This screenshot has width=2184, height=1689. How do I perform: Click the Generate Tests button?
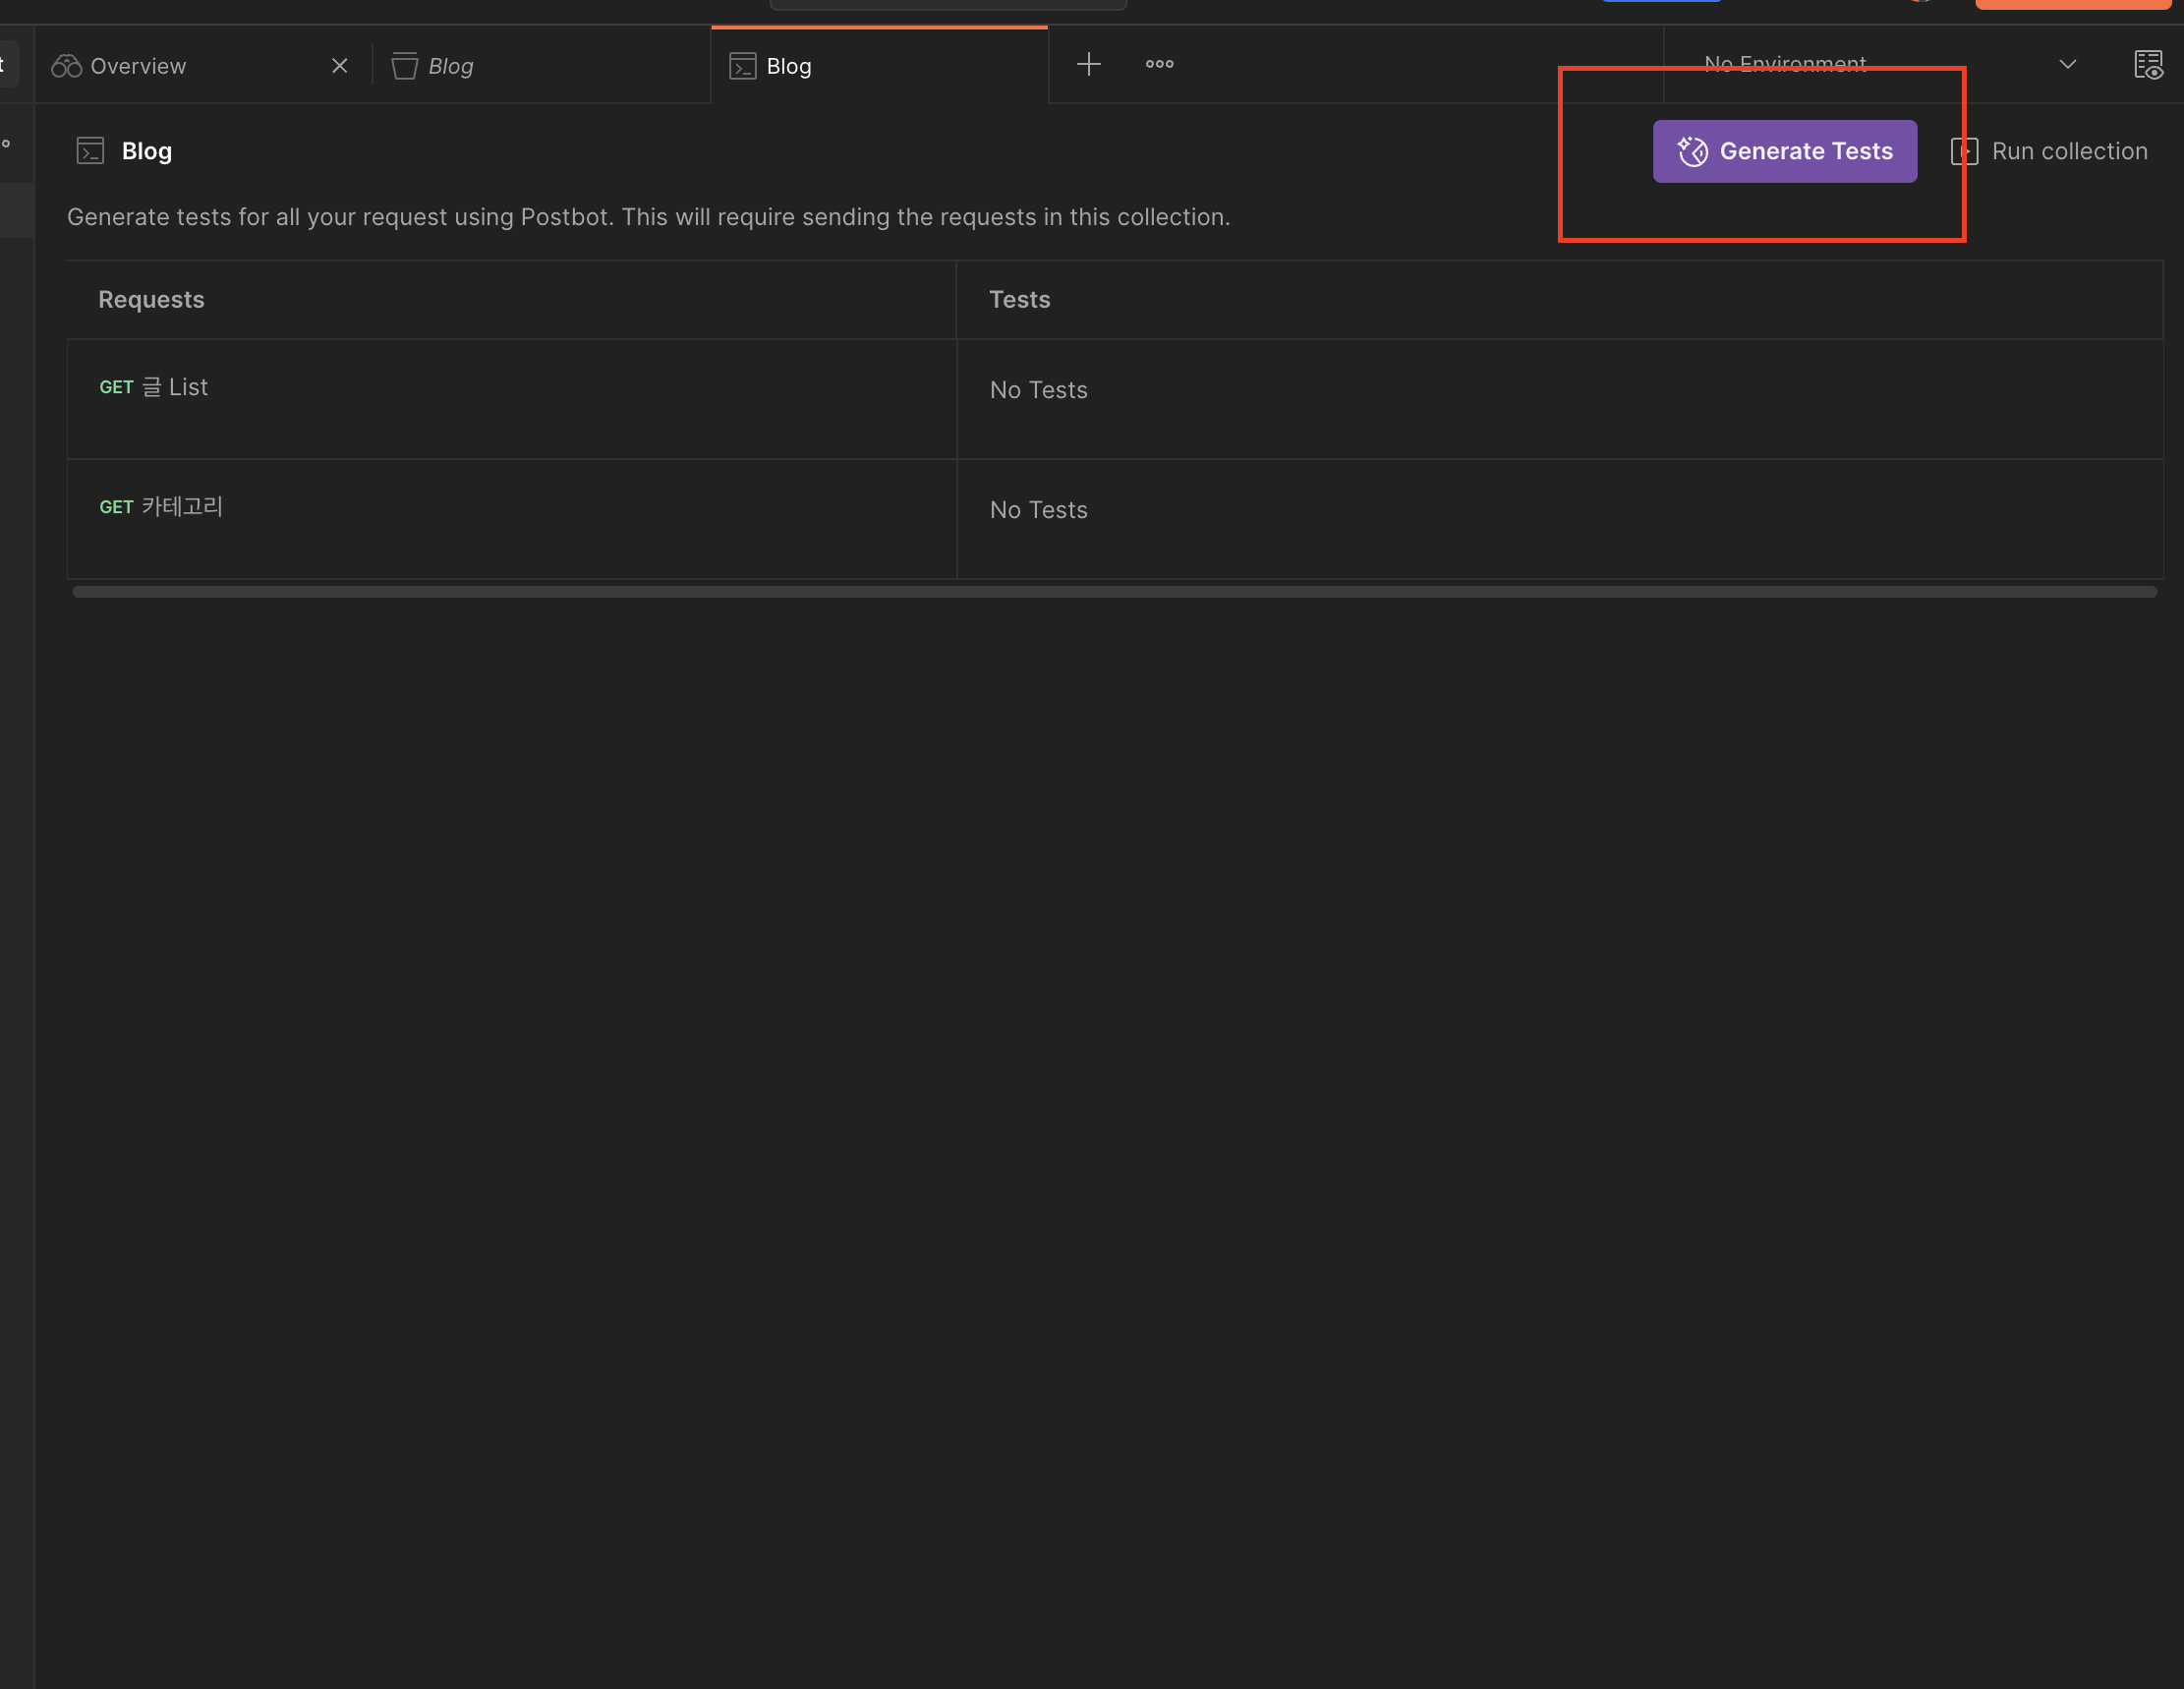[x=1783, y=151]
